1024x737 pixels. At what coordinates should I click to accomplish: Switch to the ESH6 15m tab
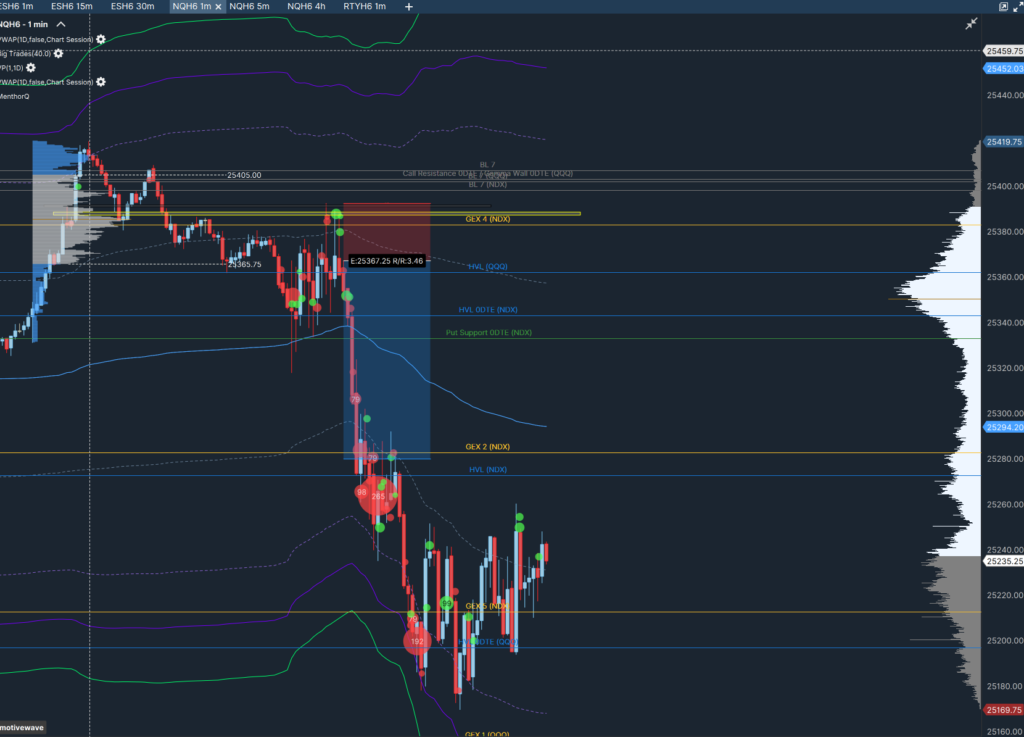72,7
